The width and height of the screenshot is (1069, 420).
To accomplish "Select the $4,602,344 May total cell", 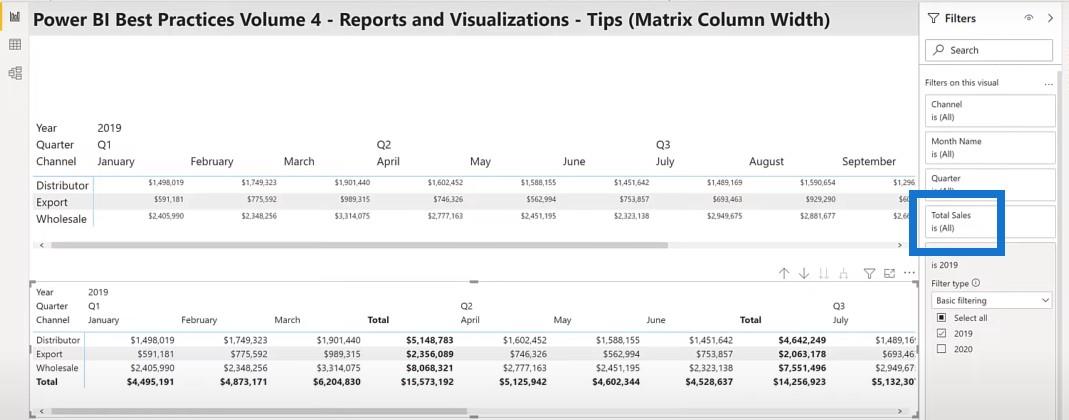I will pos(616,382).
